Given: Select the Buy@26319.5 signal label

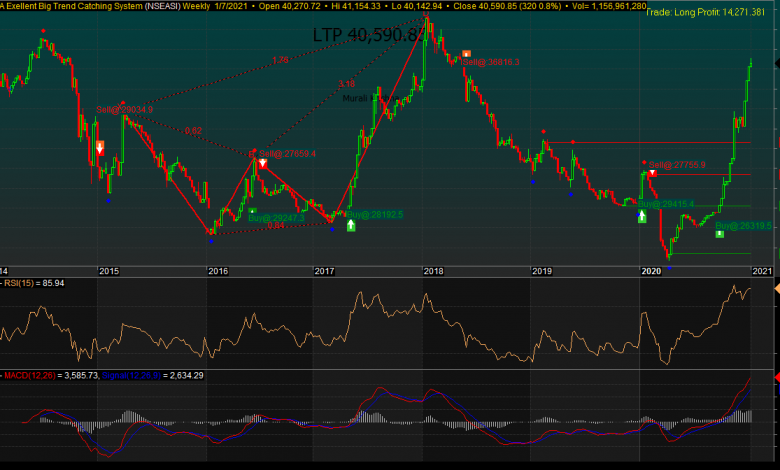Looking at the screenshot, I should [x=743, y=226].
